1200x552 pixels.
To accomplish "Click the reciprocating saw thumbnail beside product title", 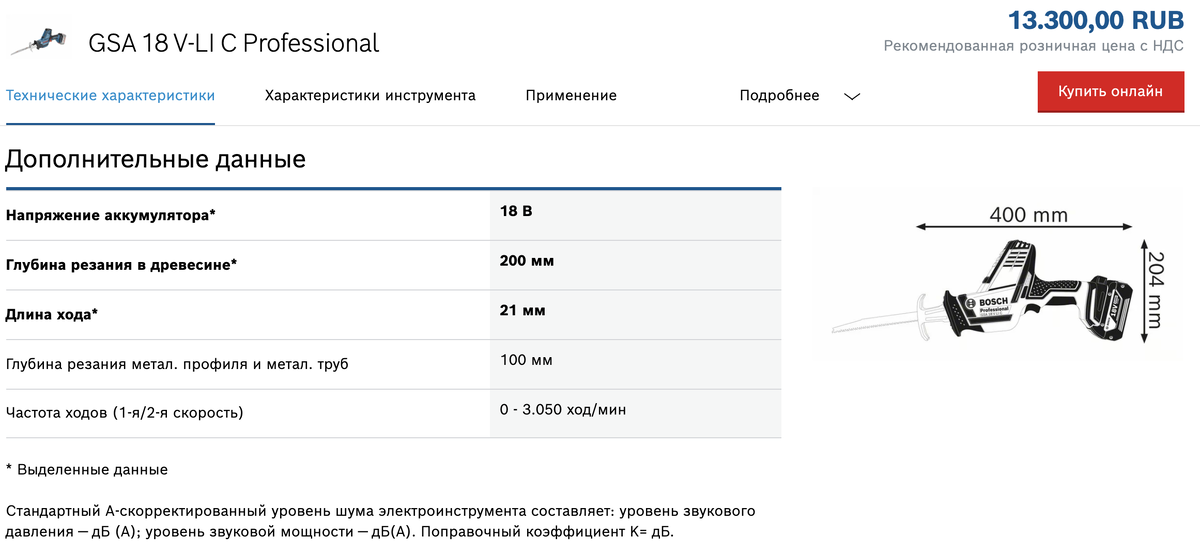I will click(x=38, y=43).
